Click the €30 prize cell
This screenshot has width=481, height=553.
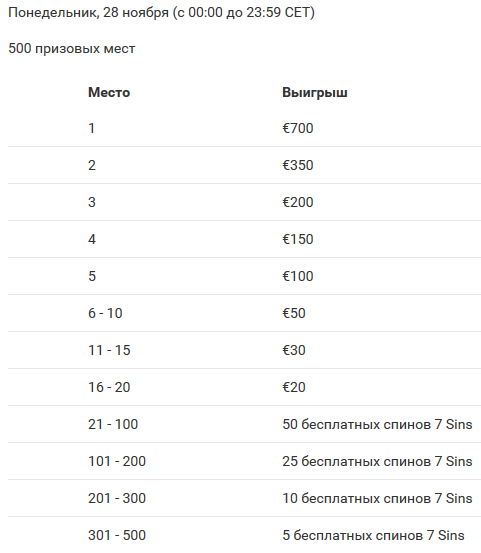(x=294, y=350)
